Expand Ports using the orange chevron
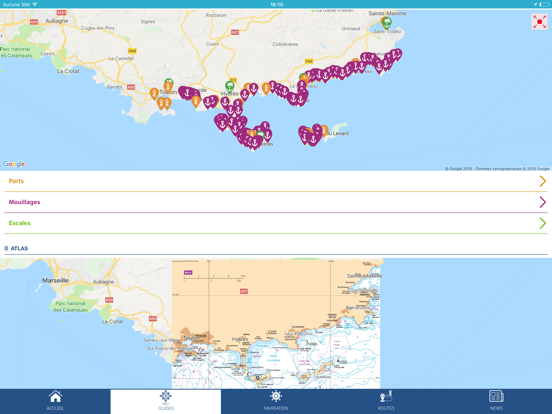Image resolution: width=552 pixels, height=414 pixels. click(x=542, y=181)
